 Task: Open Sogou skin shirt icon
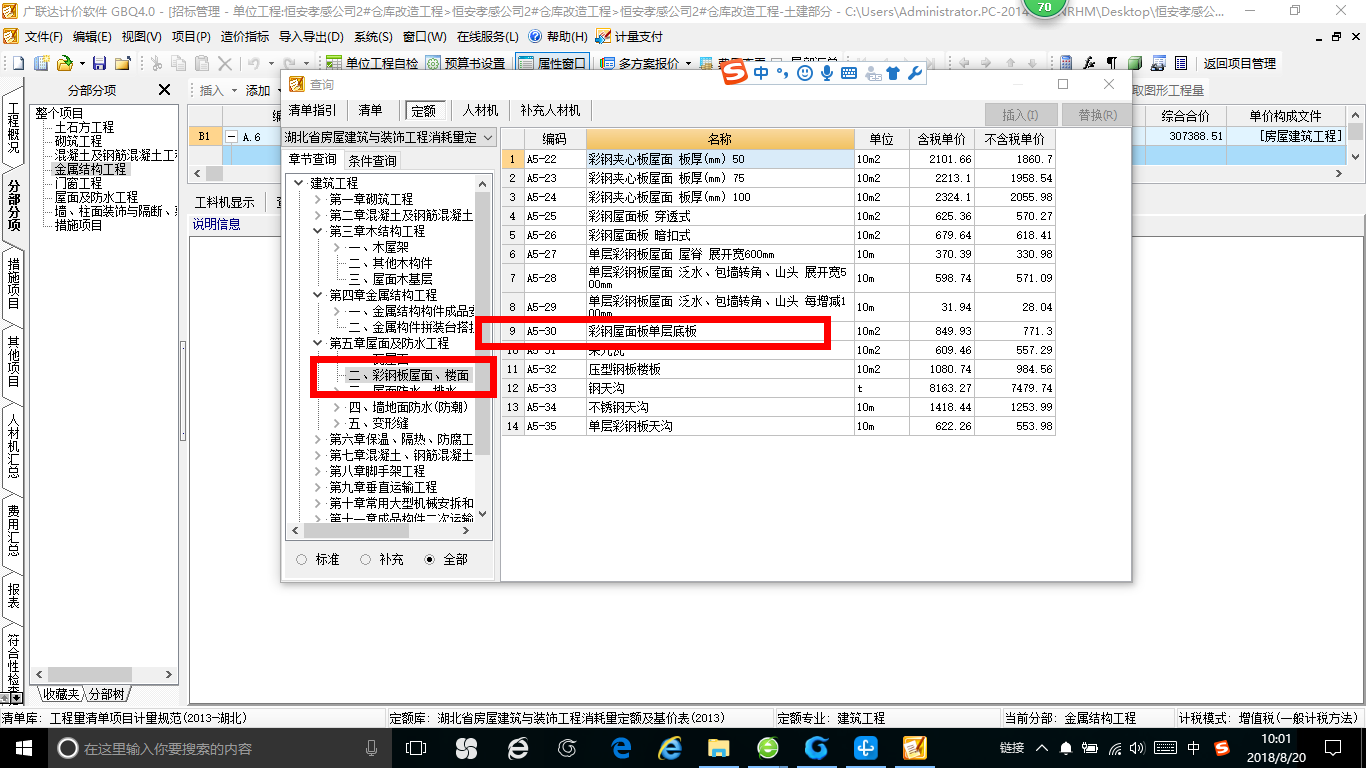tap(893, 73)
